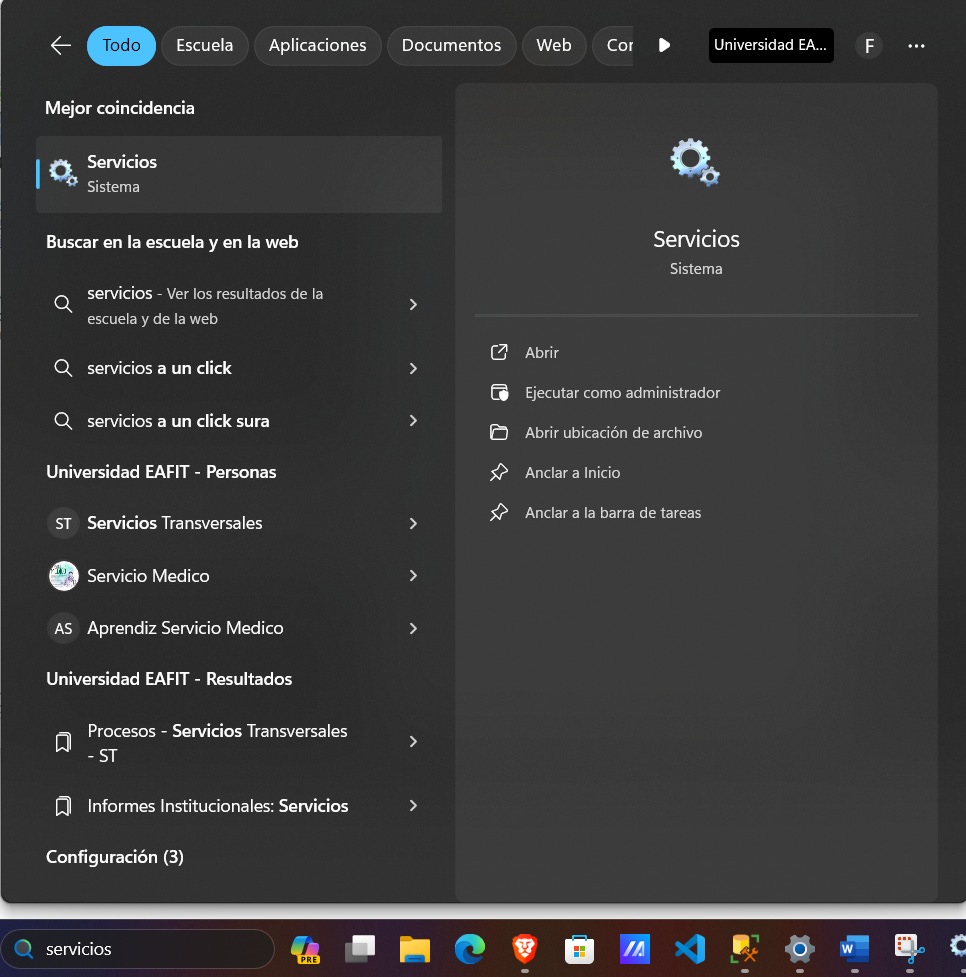Viewport: 966px width, 977px height.
Task: Open Task View from taskbar
Action: coord(360,949)
